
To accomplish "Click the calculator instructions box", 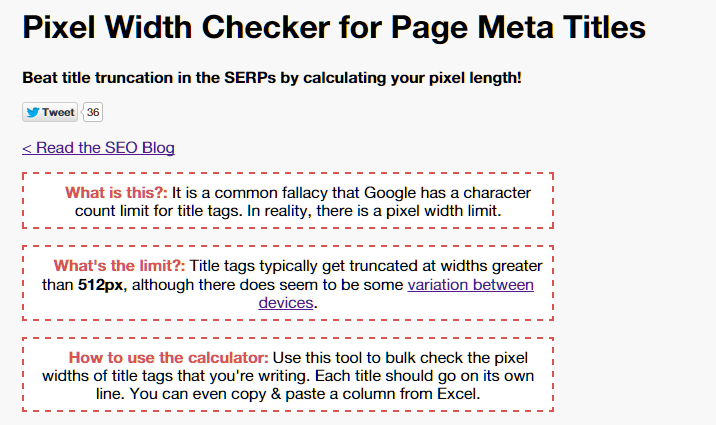I will click(x=288, y=375).
